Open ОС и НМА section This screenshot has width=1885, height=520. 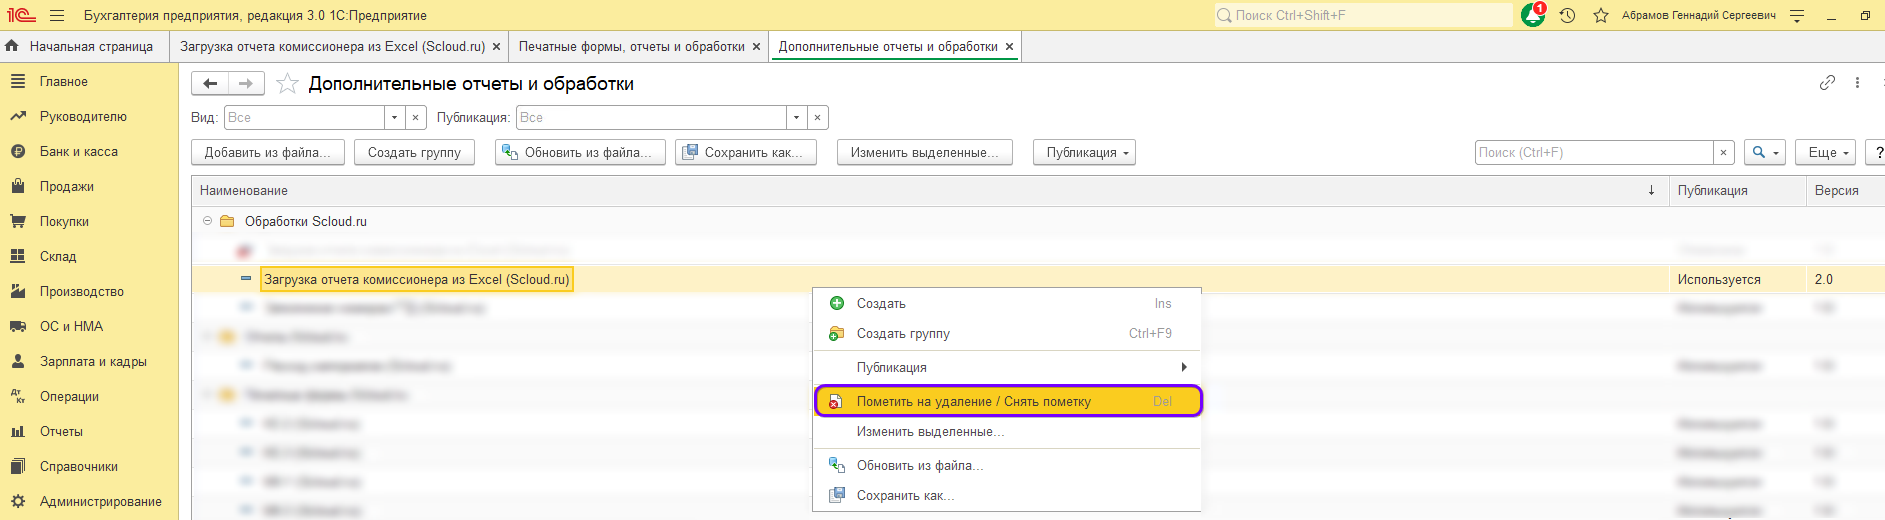(89, 326)
